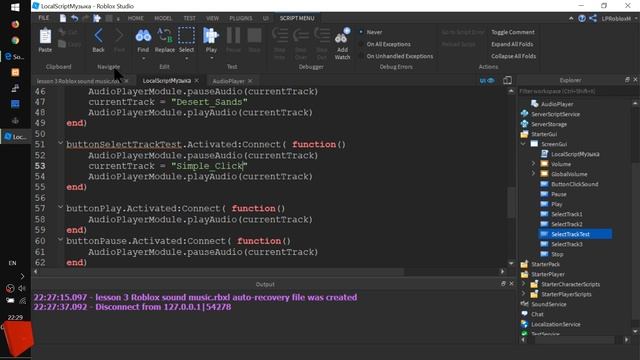This screenshot has height=360, width=640.
Task: Click the EN language indicator
Action: coord(12,263)
